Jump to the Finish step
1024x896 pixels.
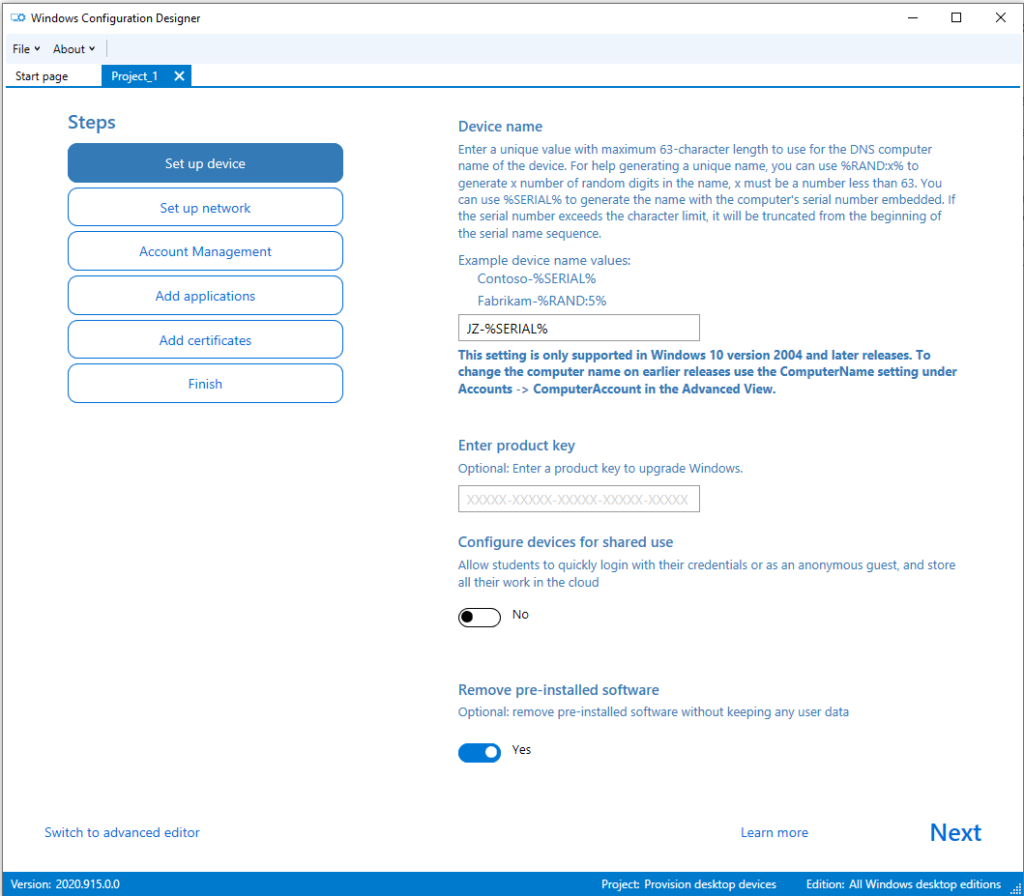[x=205, y=384]
